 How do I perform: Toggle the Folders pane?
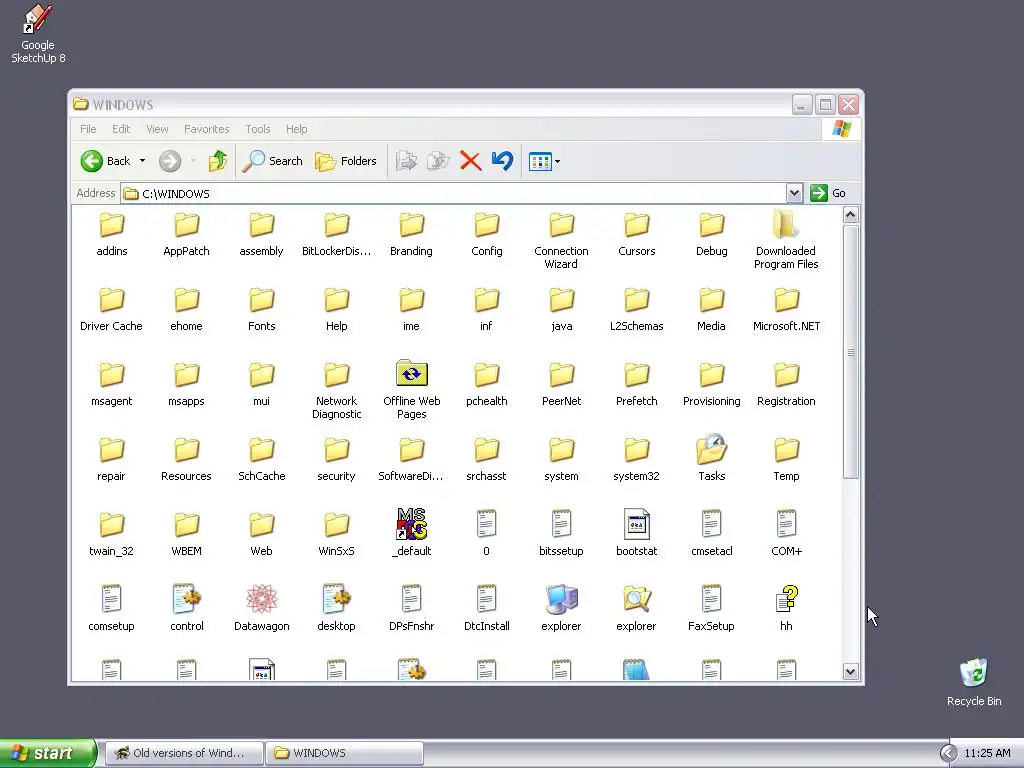(x=345, y=161)
